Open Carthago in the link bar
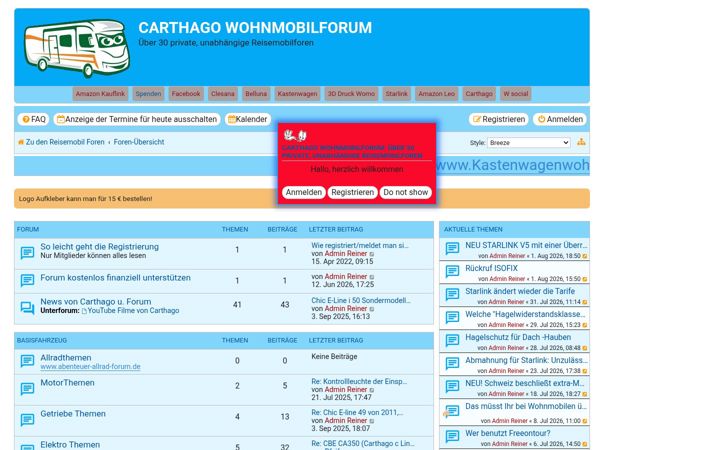 pyautogui.click(x=479, y=94)
